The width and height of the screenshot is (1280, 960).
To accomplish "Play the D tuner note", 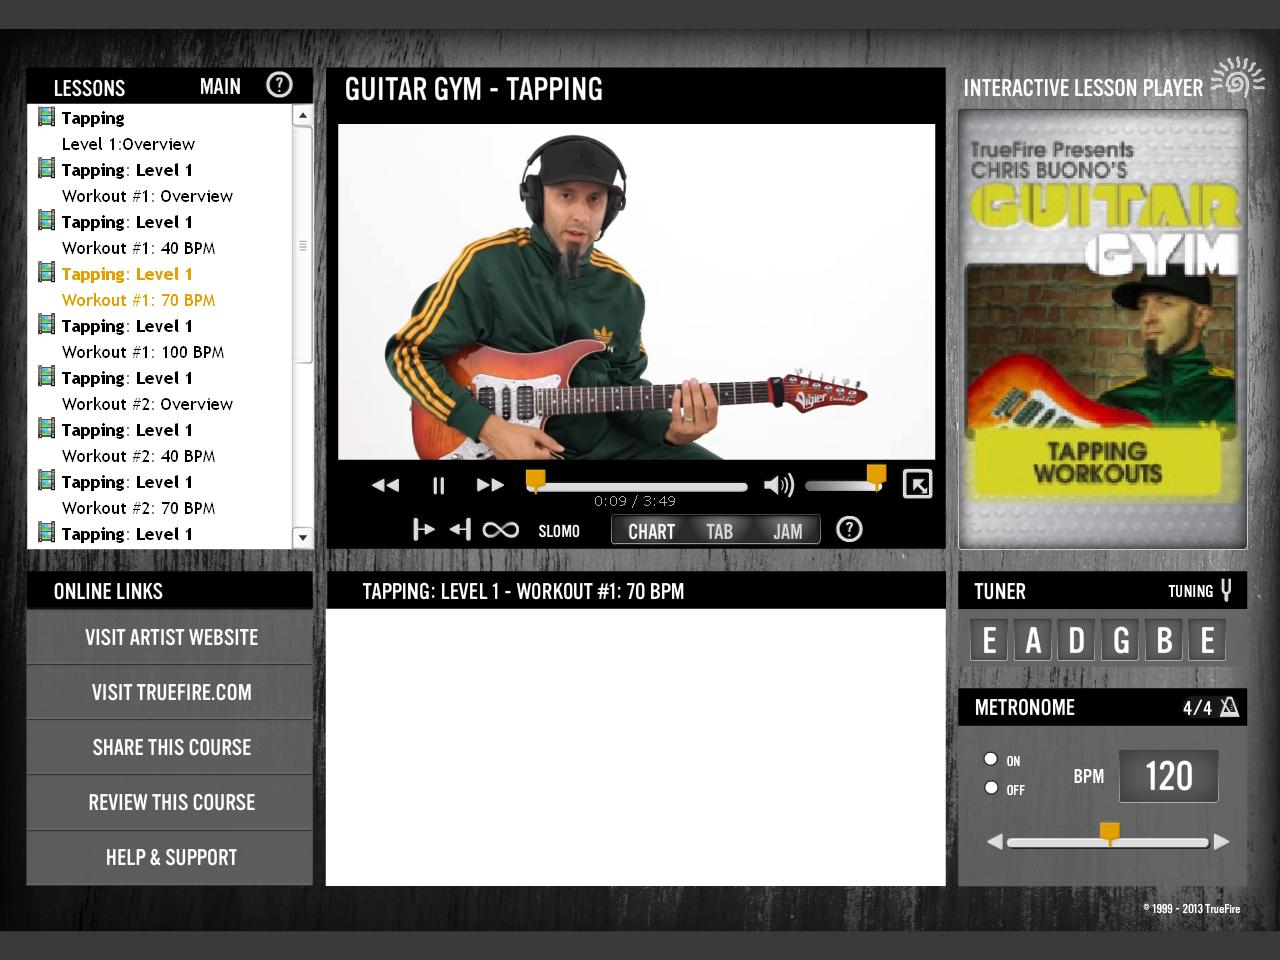I will [1077, 640].
